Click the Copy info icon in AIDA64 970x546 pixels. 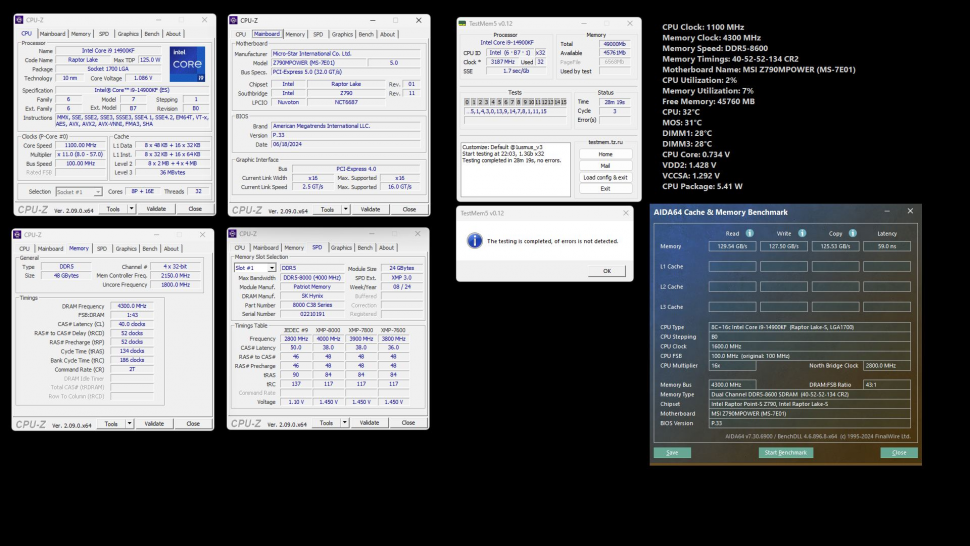click(x=851, y=232)
